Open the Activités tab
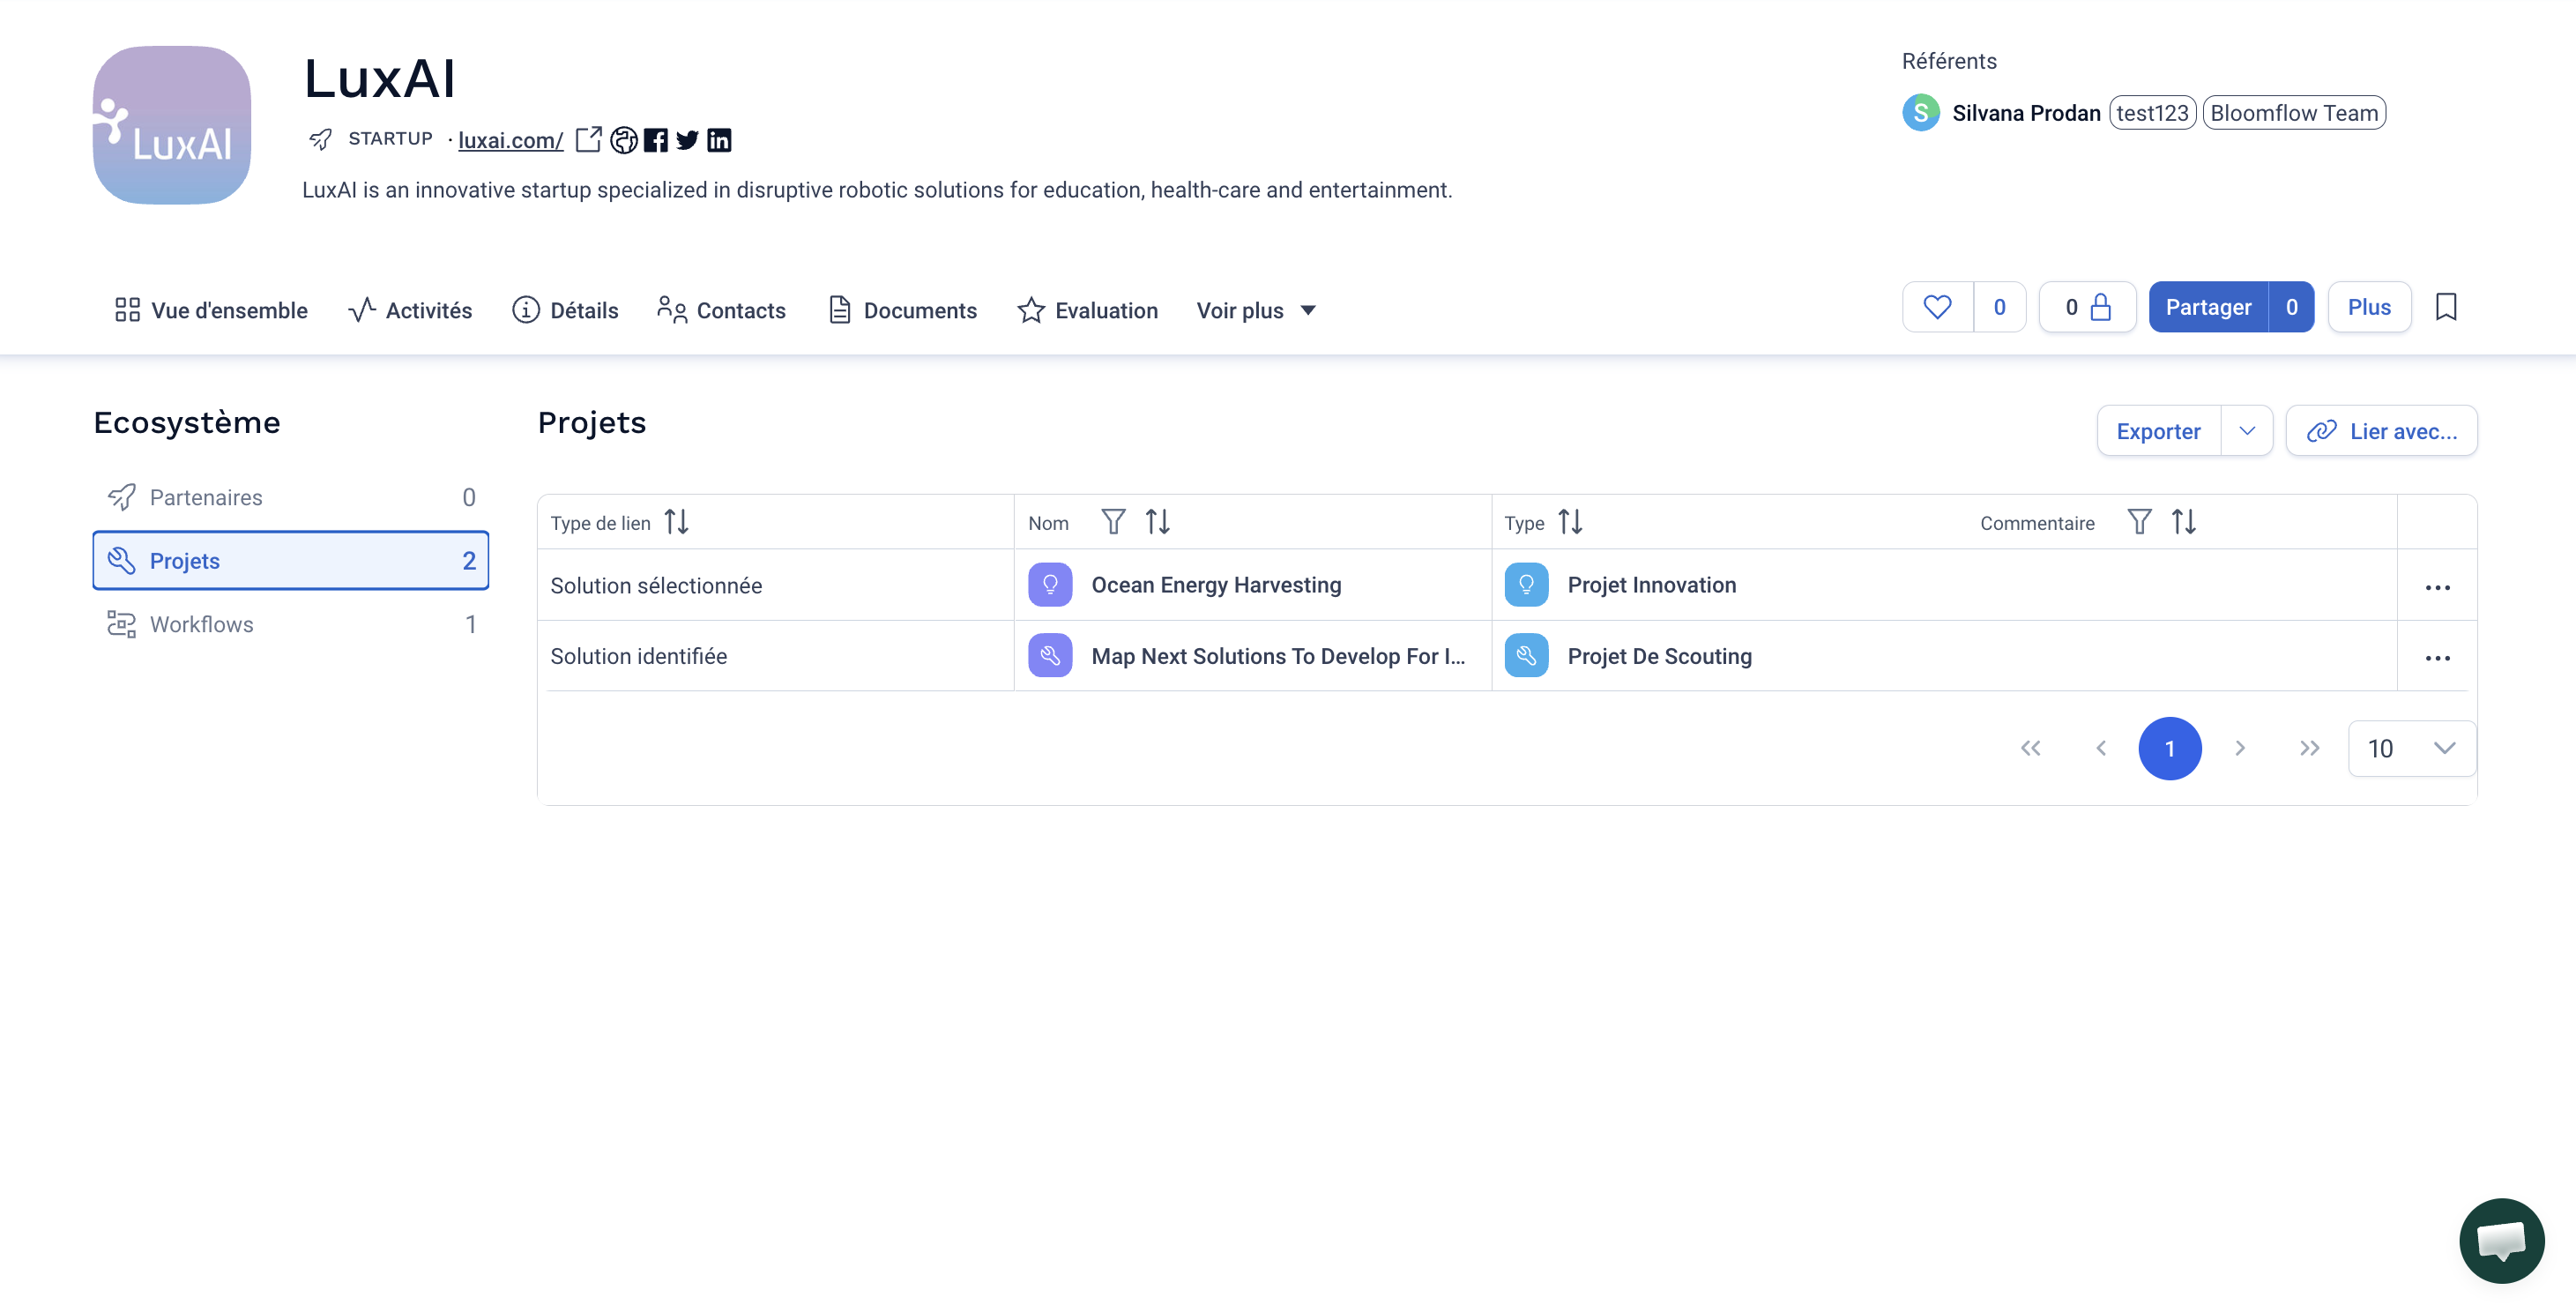 [410, 311]
